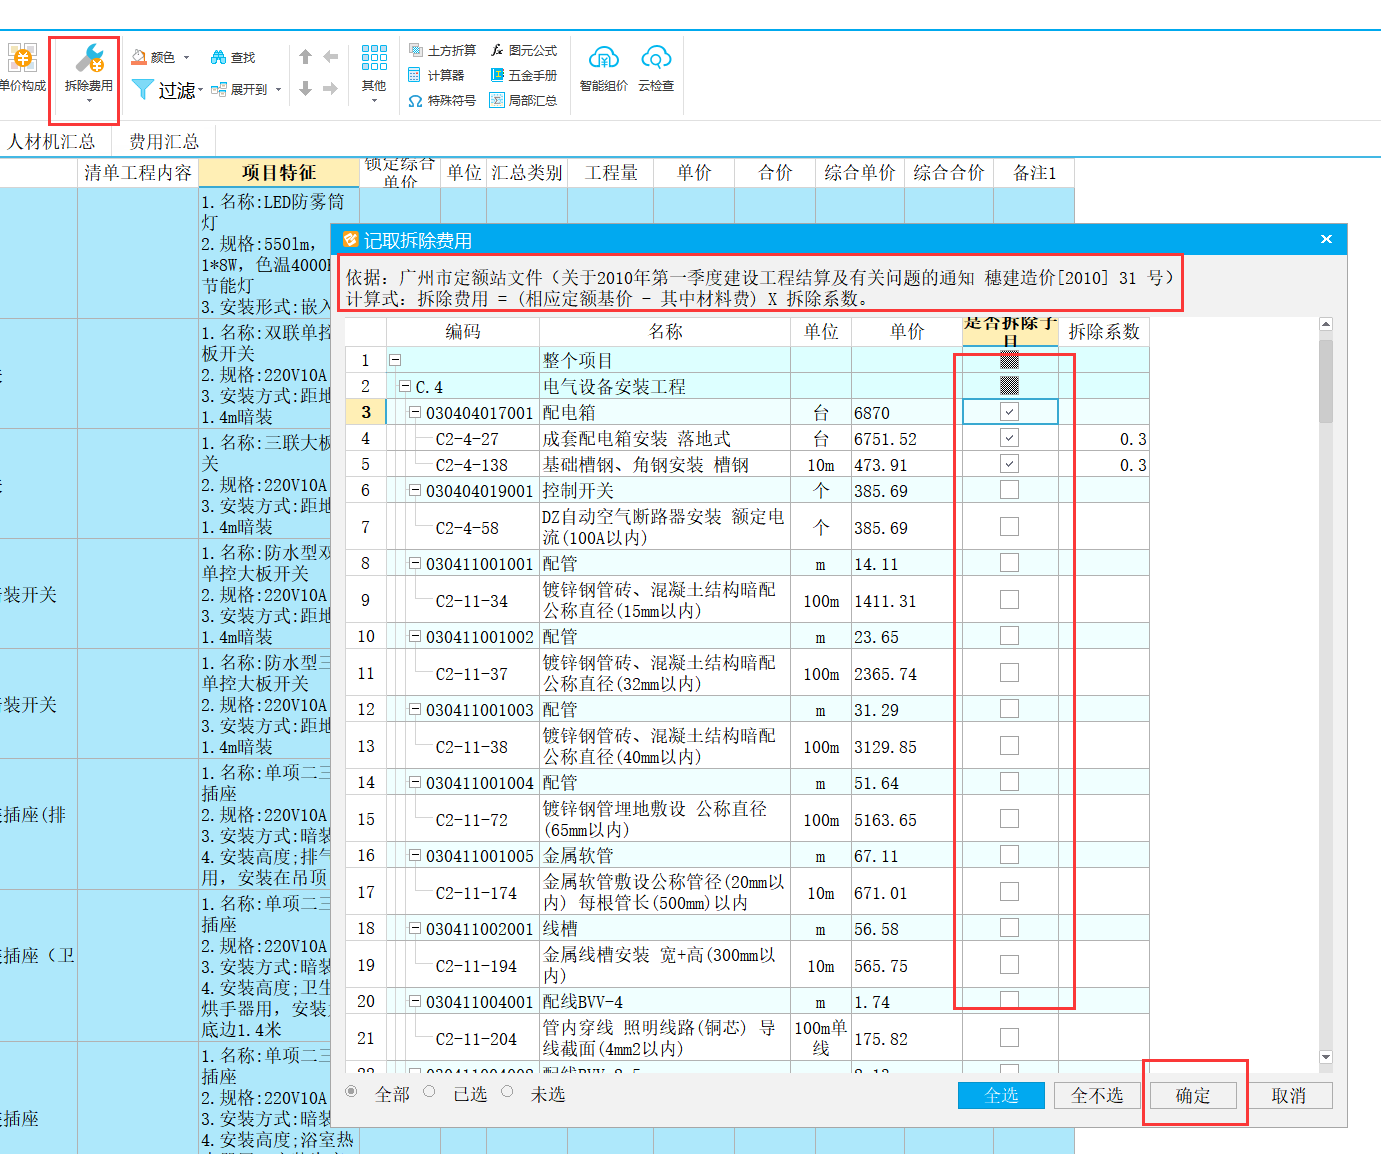The image size is (1381, 1154).
Task: Move item up with the up arrow
Action: point(305,57)
